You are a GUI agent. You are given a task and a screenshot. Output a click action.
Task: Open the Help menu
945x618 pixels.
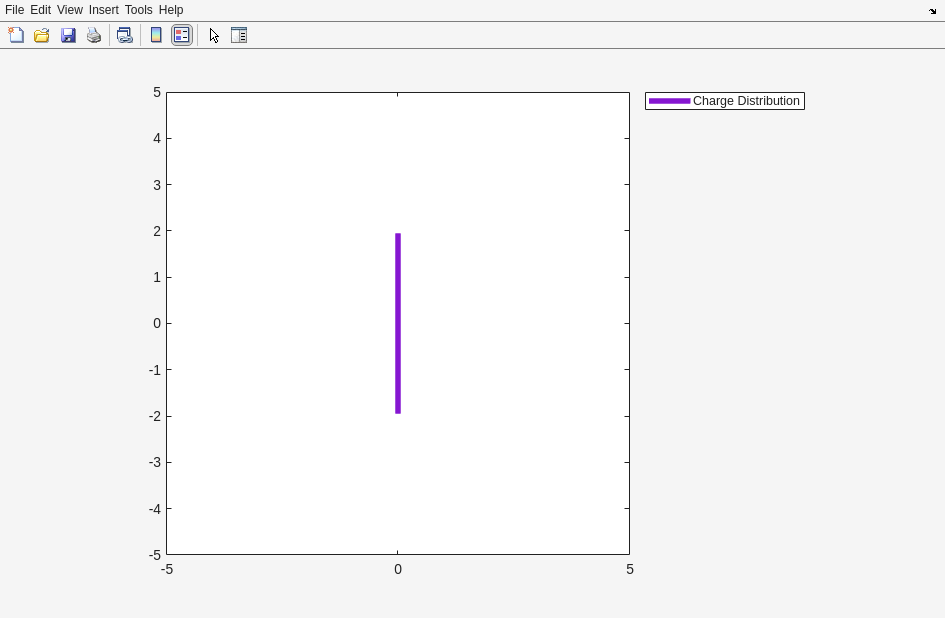point(171,10)
